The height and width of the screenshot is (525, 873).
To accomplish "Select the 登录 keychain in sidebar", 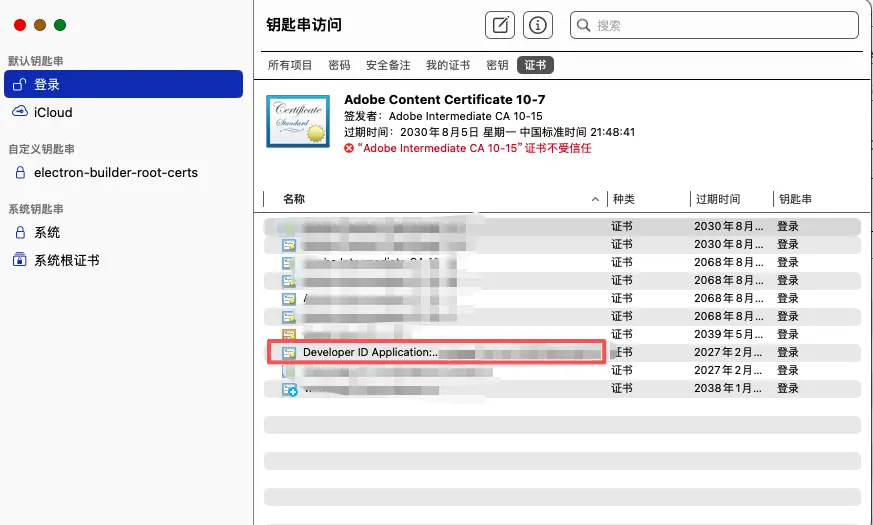I will [123, 84].
